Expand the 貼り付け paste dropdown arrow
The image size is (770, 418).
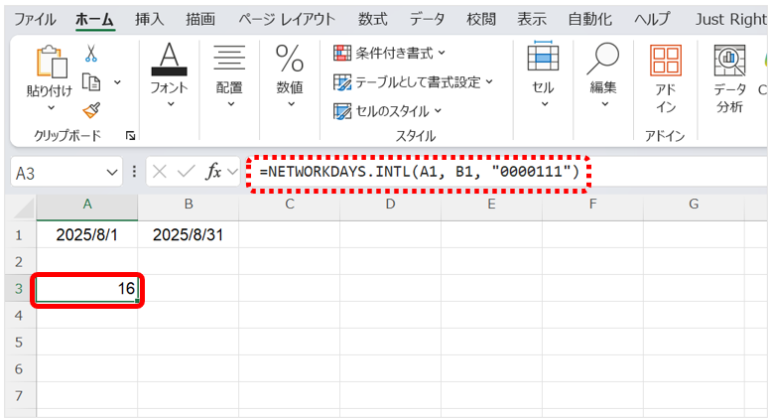pos(51,108)
